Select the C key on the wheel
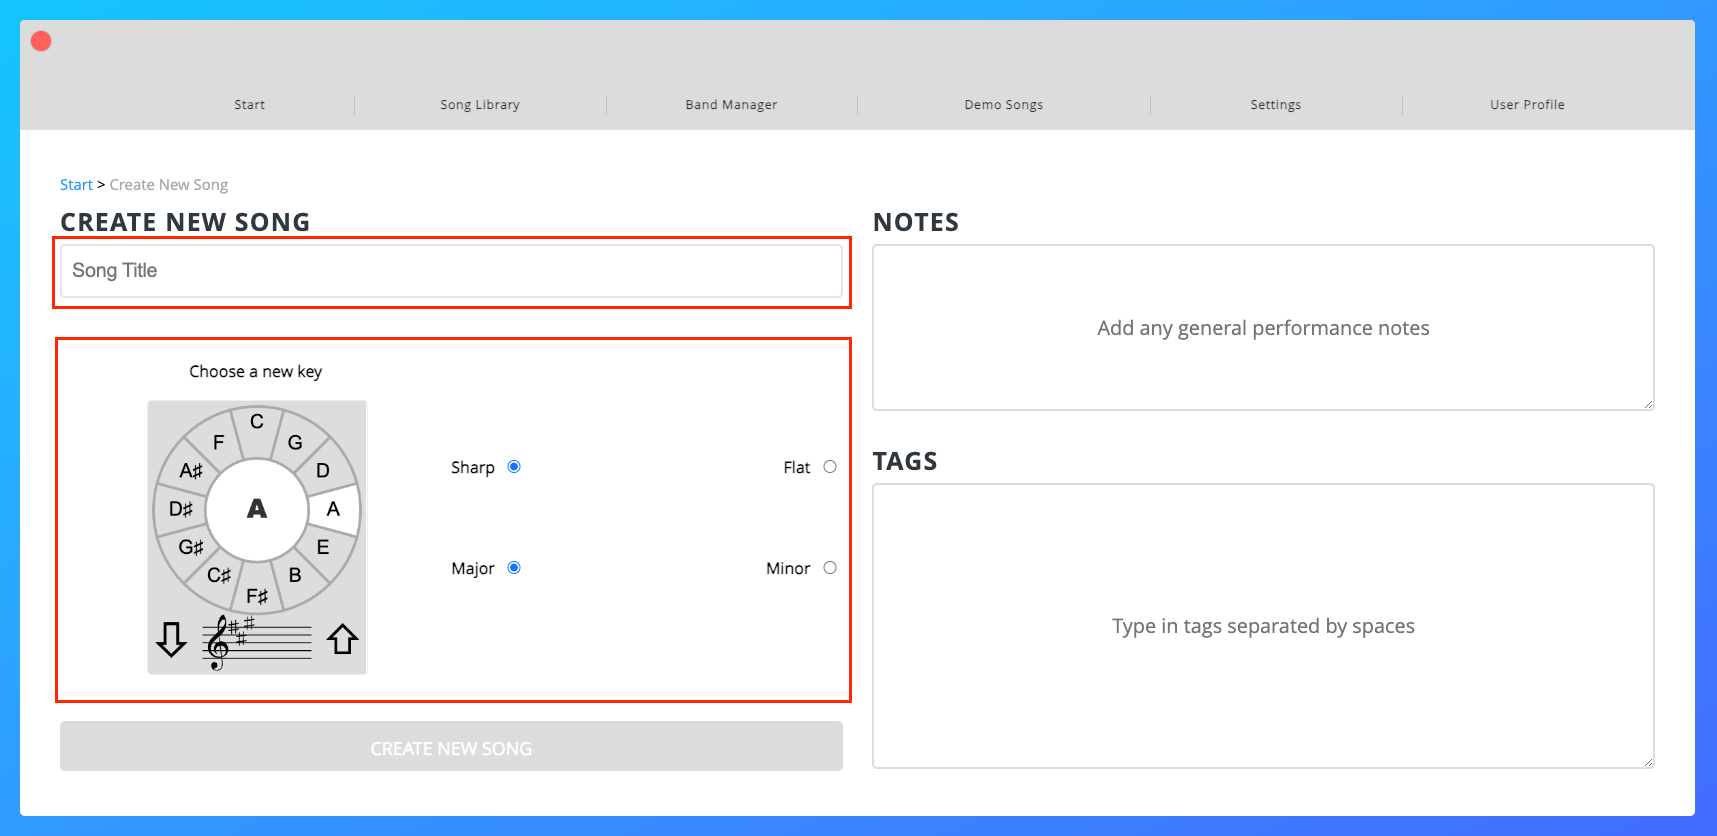The width and height of the screenshot is (1717, 836). (257, 422)
